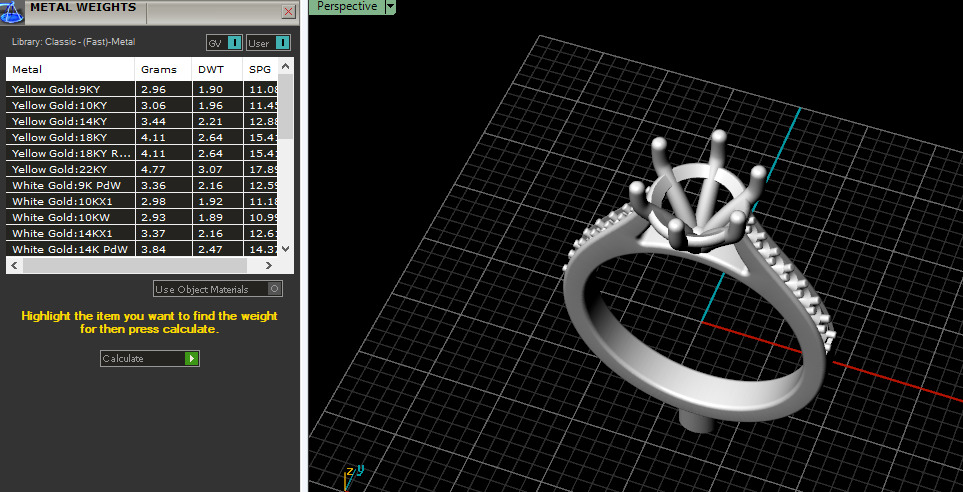This screenshot has width=963, height=492.
Task: Select the Yellow Gold:14KY row
Action: (142, 121)
